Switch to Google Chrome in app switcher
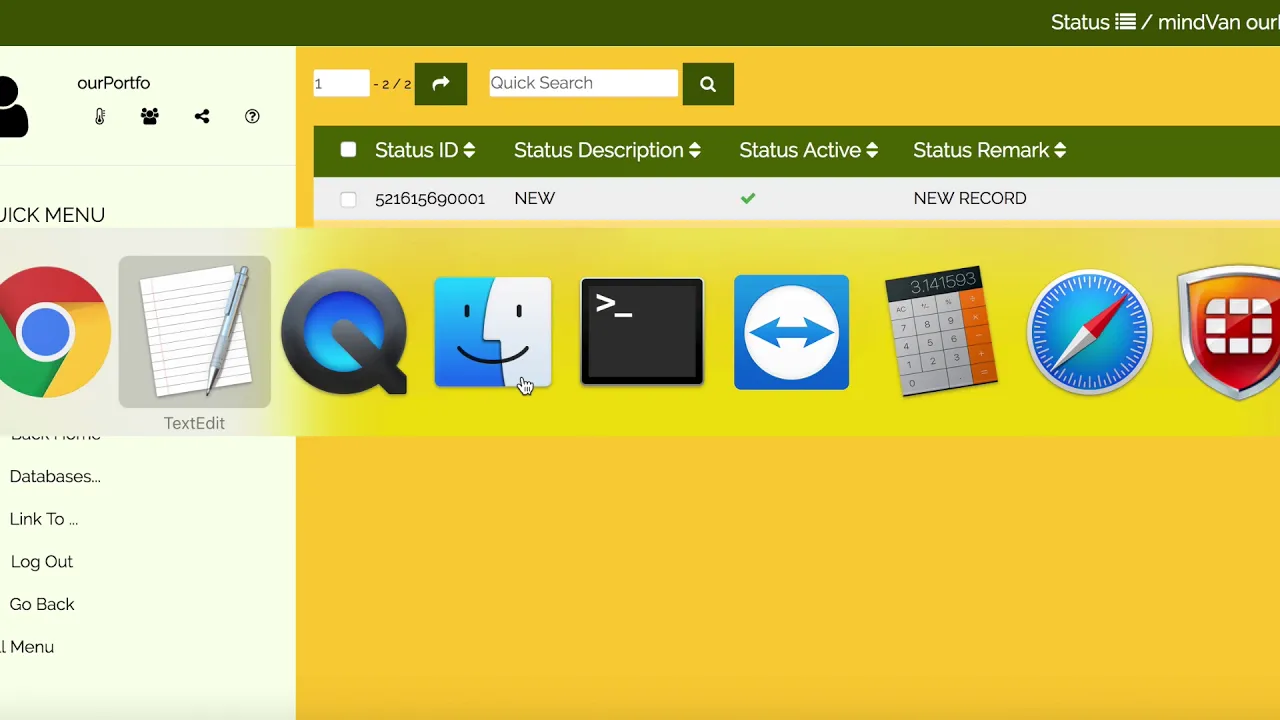 pyautogui.click(x=52, y=332)
